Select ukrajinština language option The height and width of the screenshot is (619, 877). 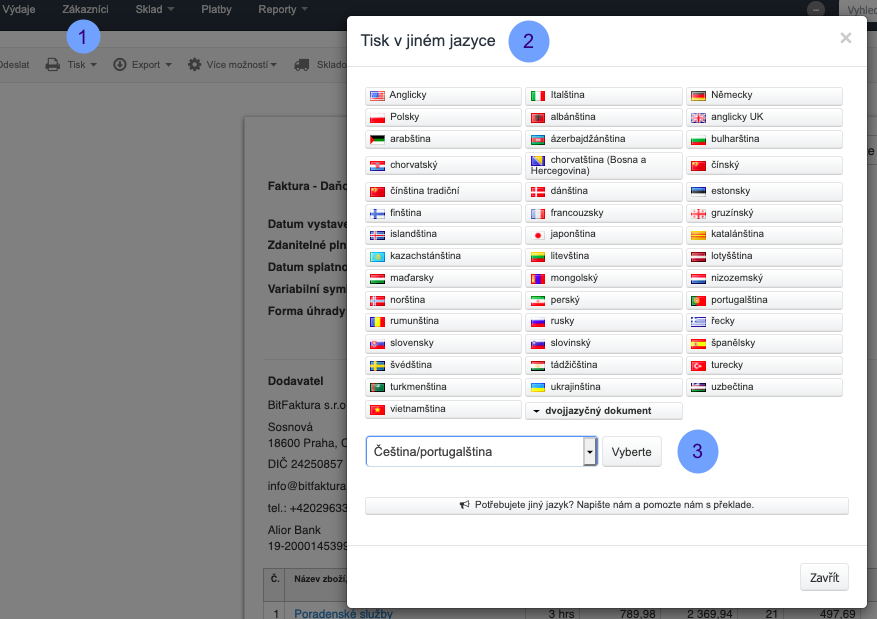tap(604, 387)
